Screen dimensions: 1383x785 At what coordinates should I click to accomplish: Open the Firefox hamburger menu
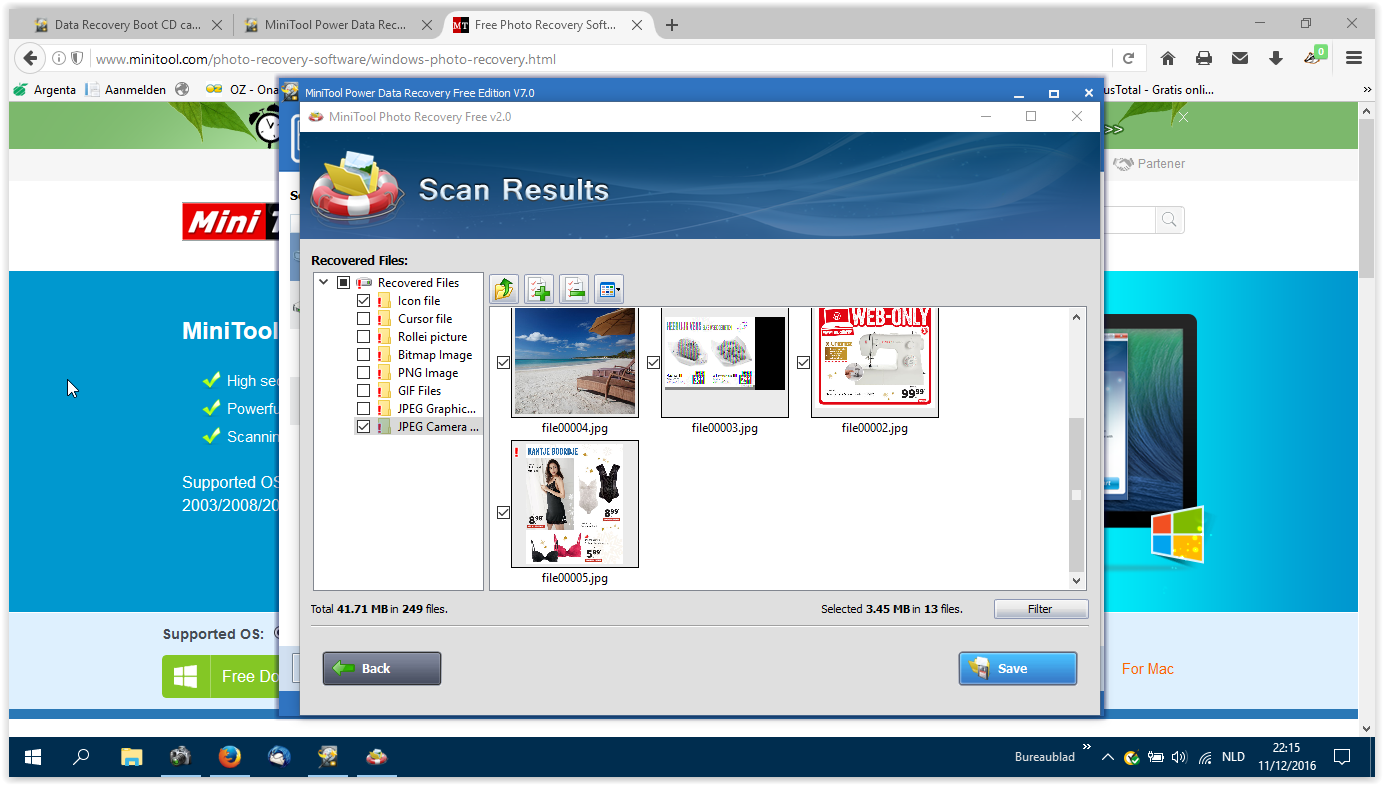(x=1354, y=58)
